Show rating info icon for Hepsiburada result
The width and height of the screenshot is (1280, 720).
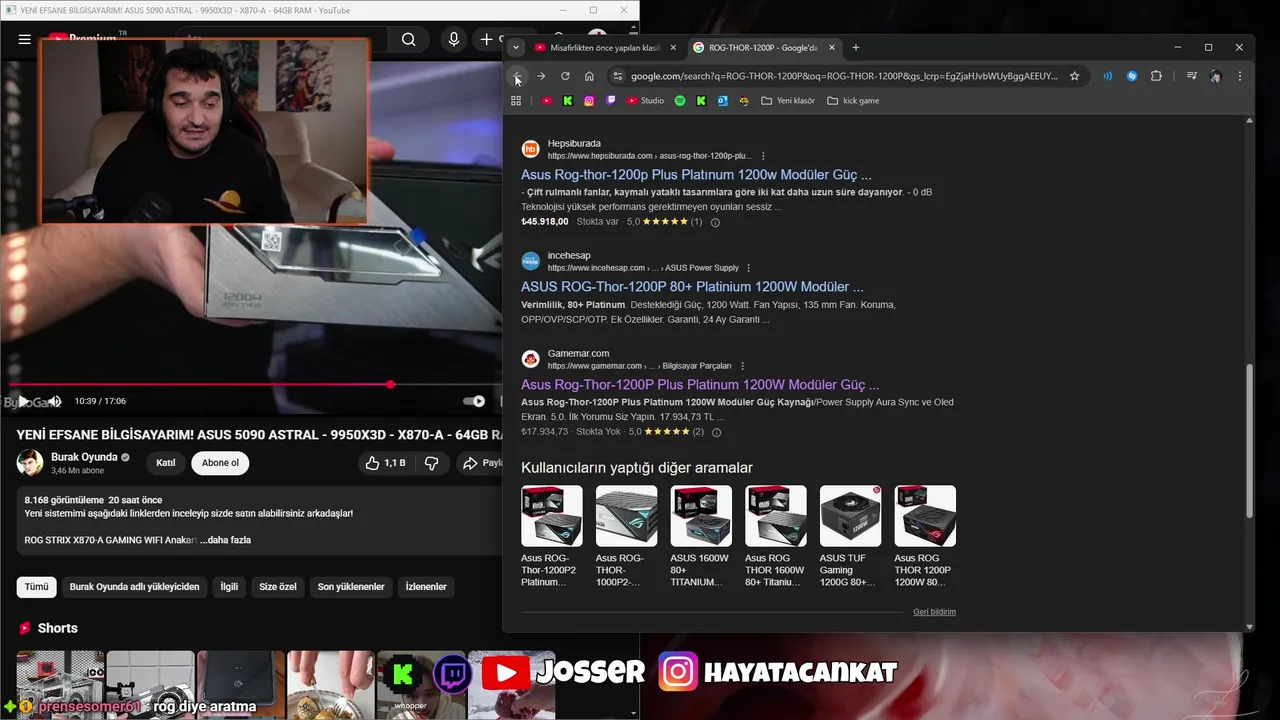tap(715, 222)
